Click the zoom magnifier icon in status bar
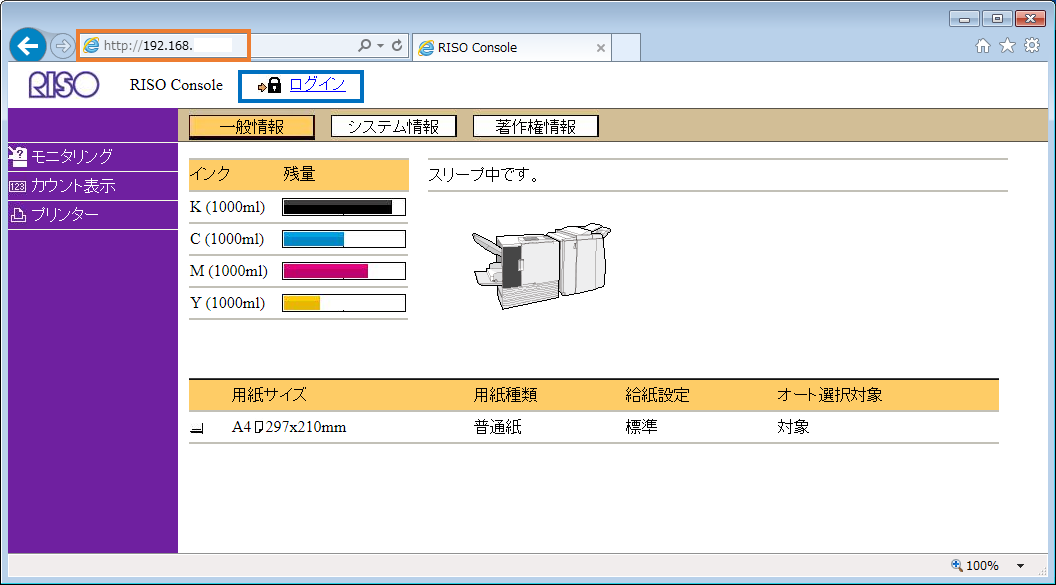This screenshot has height=585, width=1056. click(x=956, y=565)
